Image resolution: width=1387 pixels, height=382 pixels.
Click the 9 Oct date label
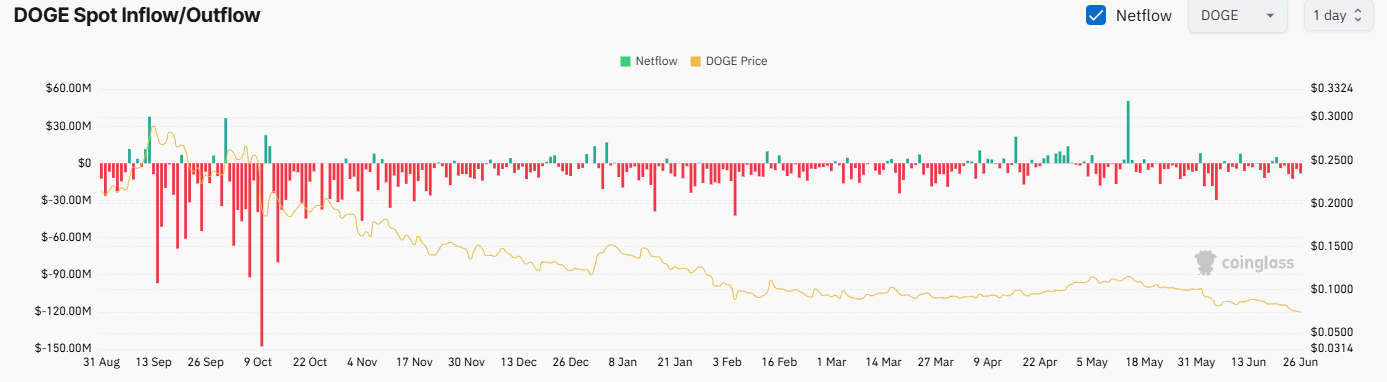tap(259, 362)
